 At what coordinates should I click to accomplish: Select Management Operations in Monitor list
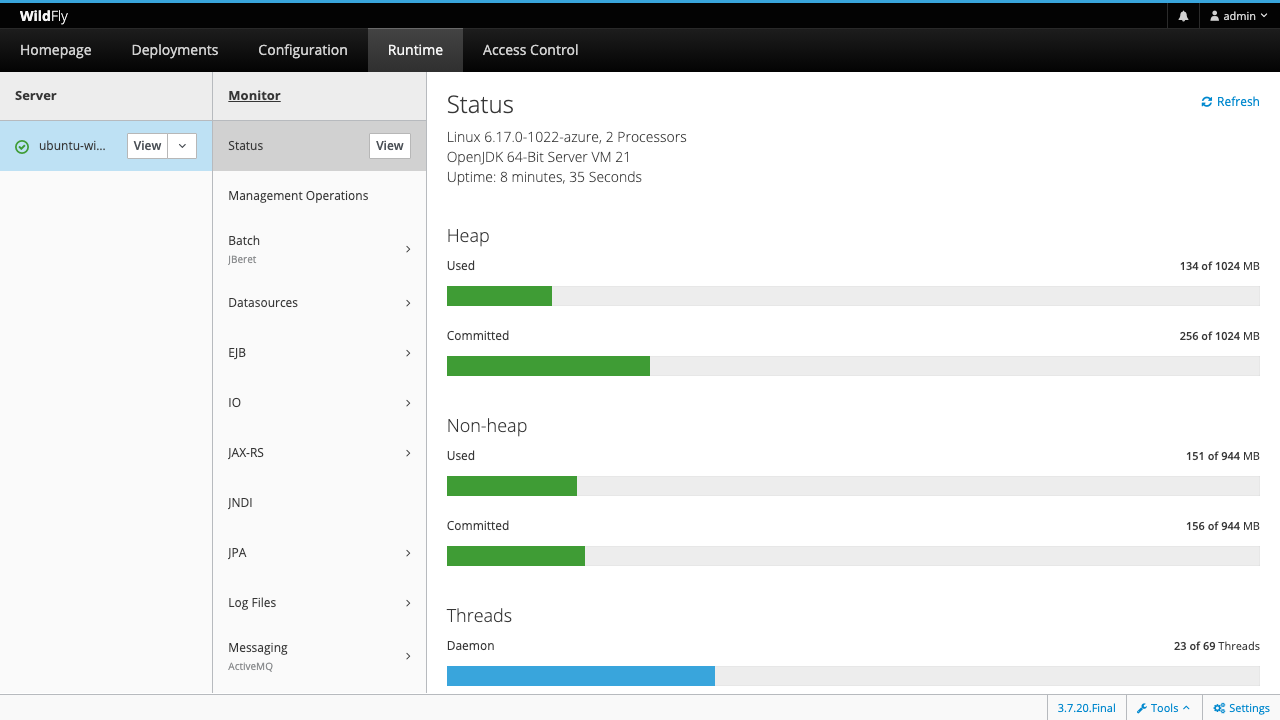[x=319, y=196]
